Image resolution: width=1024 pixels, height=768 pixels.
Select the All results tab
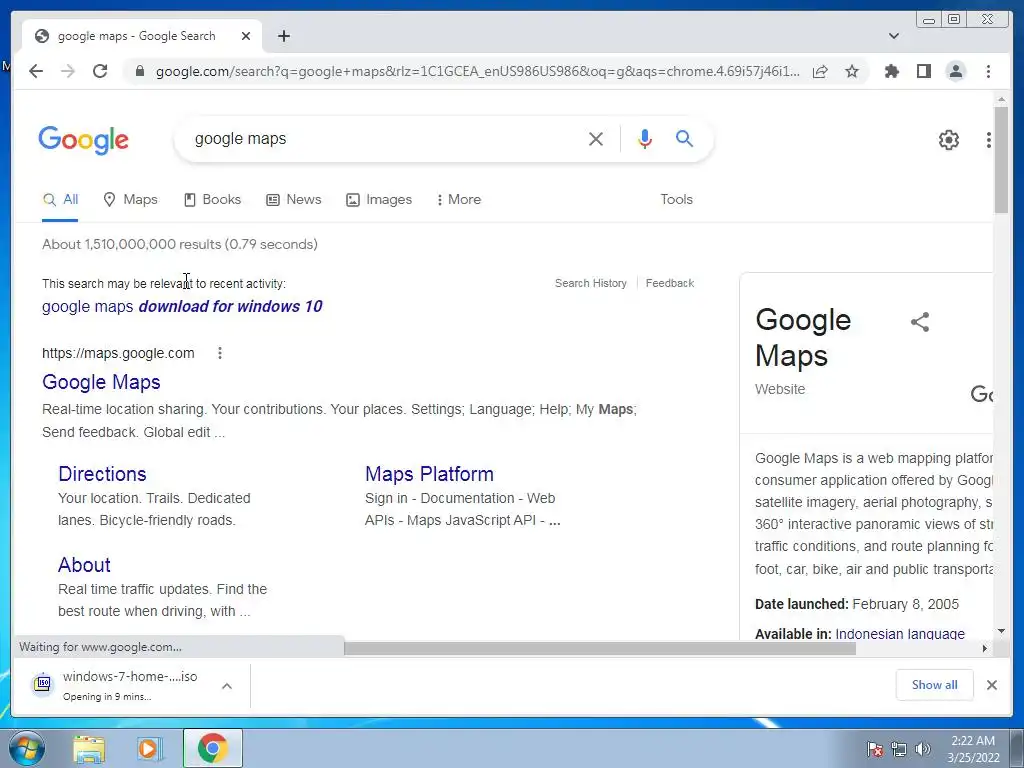pyautogui.click(x=60, y=200)
